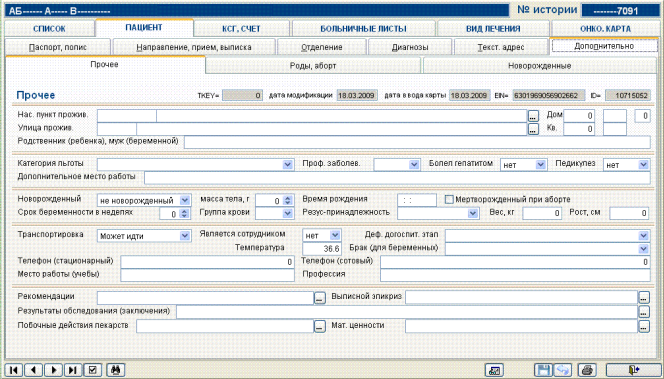Open the lookup for Нас. пункт прожив.
Screen dimensions: 664x379
pyautogui.click(x=533, y=116)
